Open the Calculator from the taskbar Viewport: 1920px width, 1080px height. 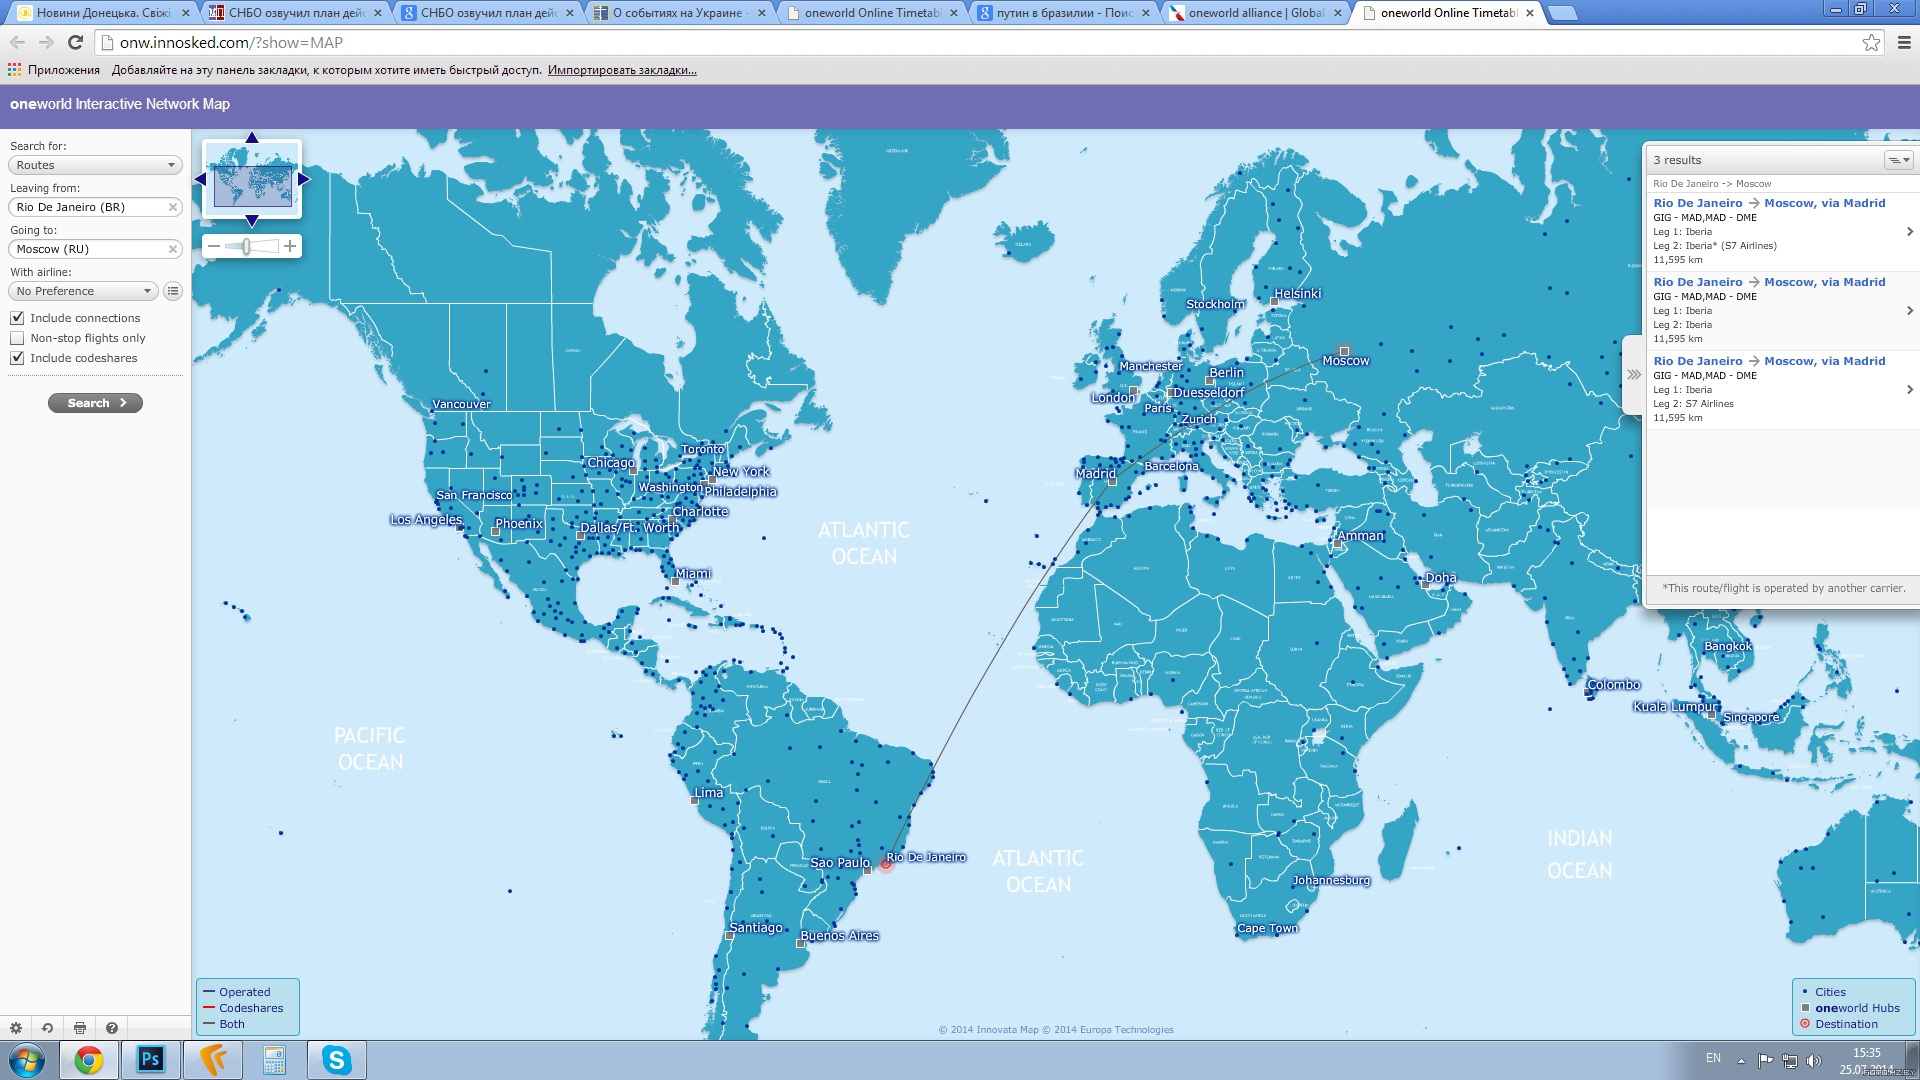(x=274, y=1060)
